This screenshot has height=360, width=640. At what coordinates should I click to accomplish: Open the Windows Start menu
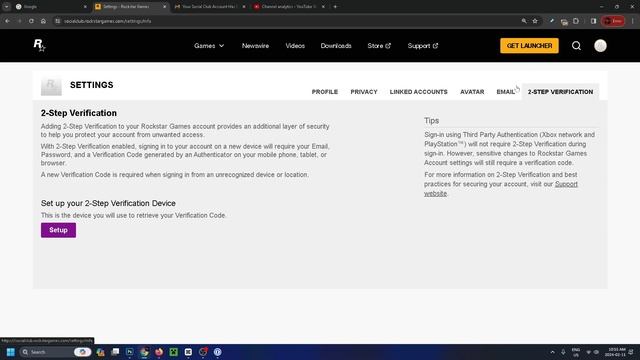11,352
